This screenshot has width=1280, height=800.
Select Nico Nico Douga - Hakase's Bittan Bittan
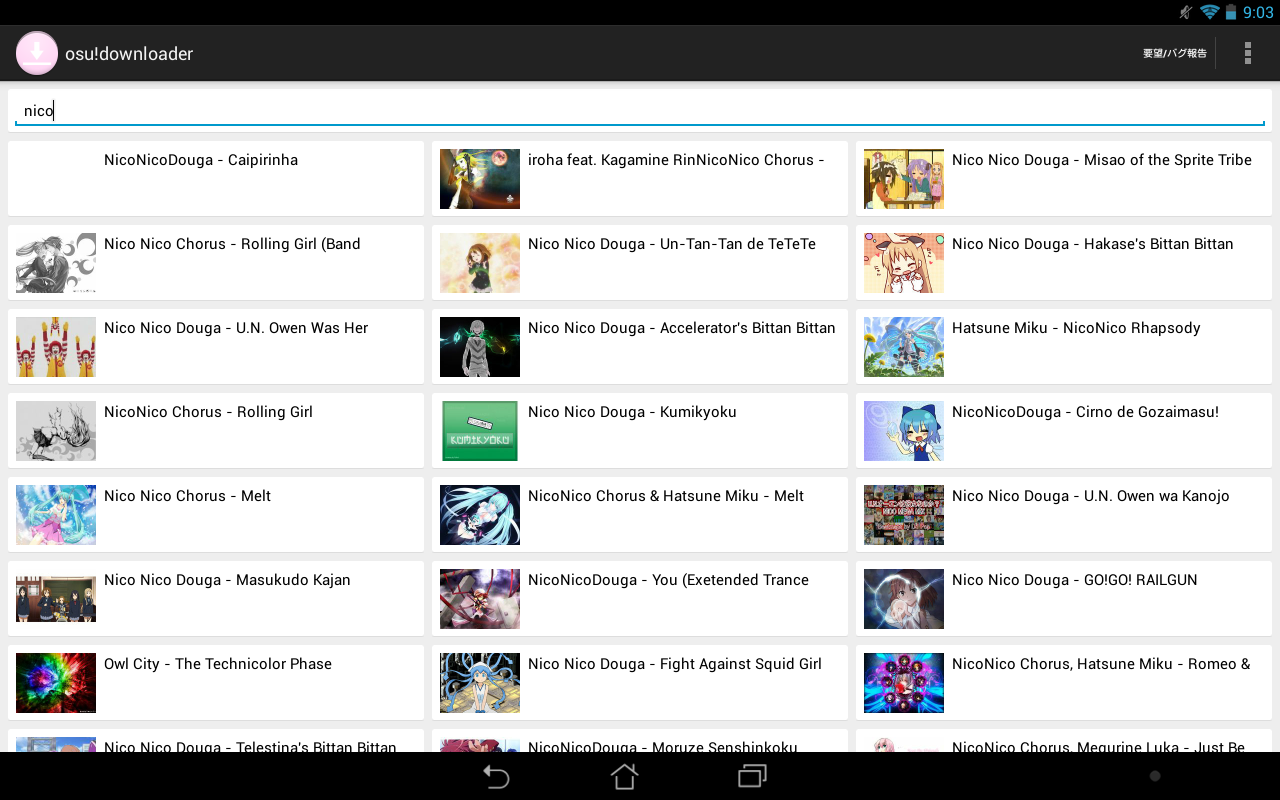1093,244
